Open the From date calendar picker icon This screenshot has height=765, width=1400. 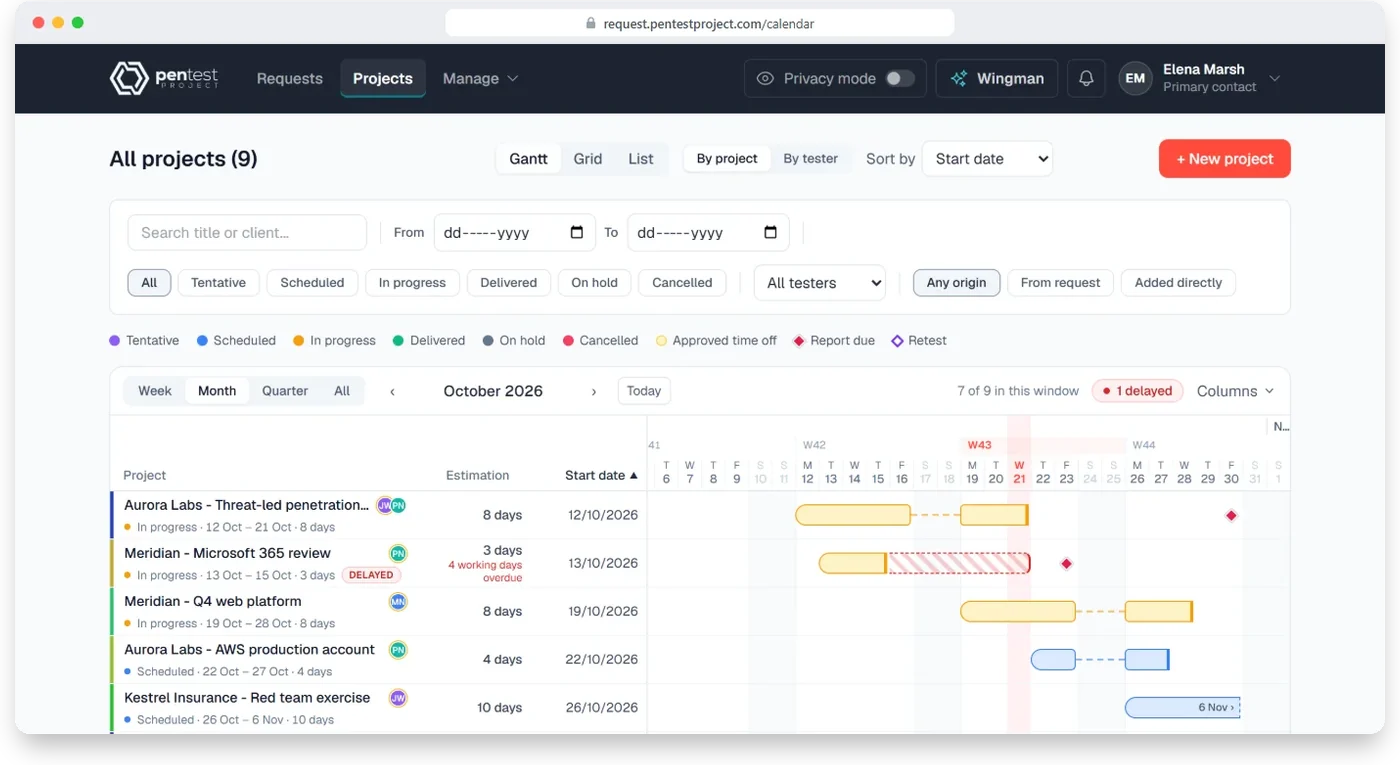click(x=577, y=233)
